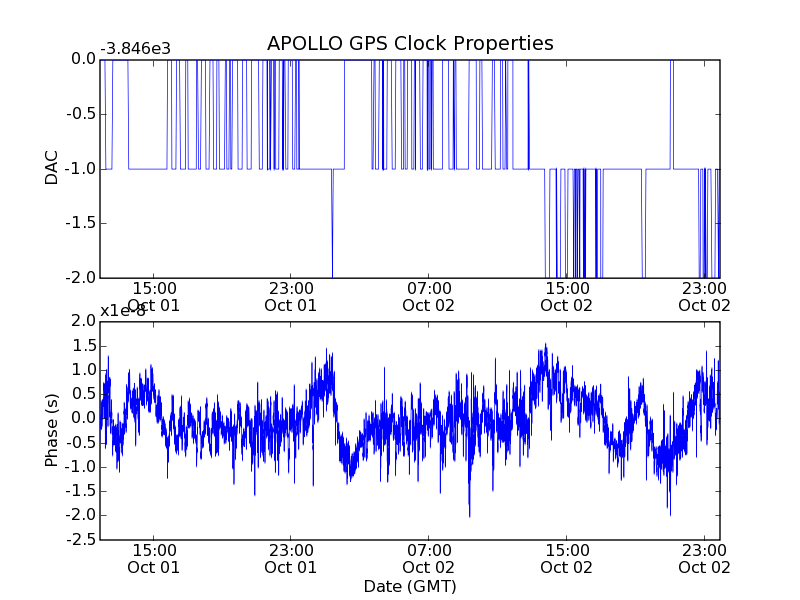Click the 'APOLLO GPS Clock Properties' title

(x=410, y=43)
